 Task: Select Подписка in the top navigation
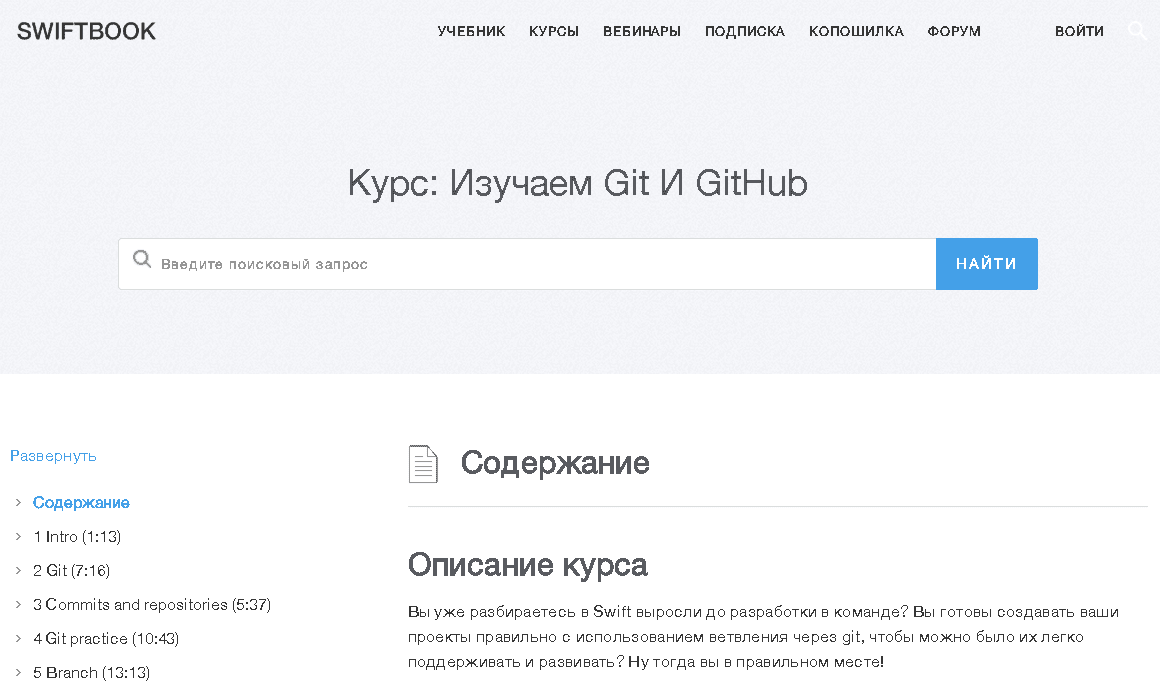tap(744, 31)
